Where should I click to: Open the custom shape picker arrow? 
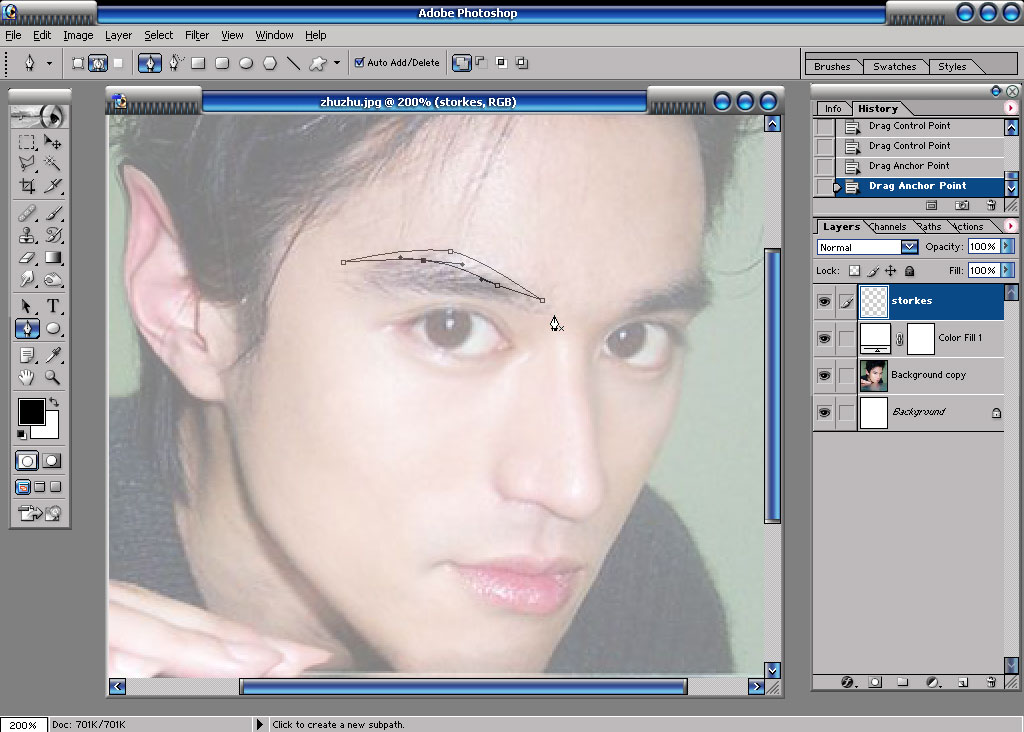337,63
